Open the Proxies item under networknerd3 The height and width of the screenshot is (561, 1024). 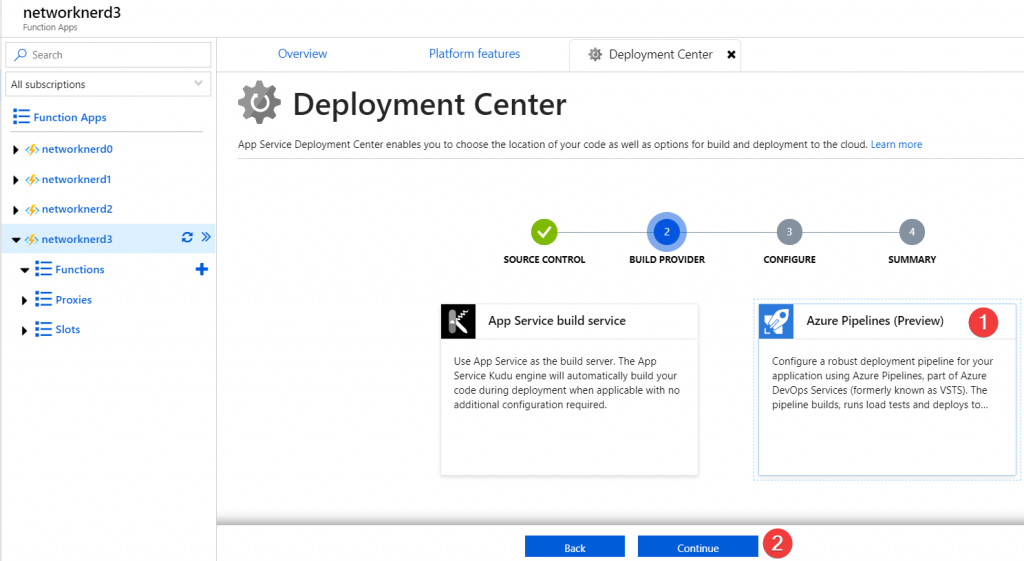(x=73, y=300)
